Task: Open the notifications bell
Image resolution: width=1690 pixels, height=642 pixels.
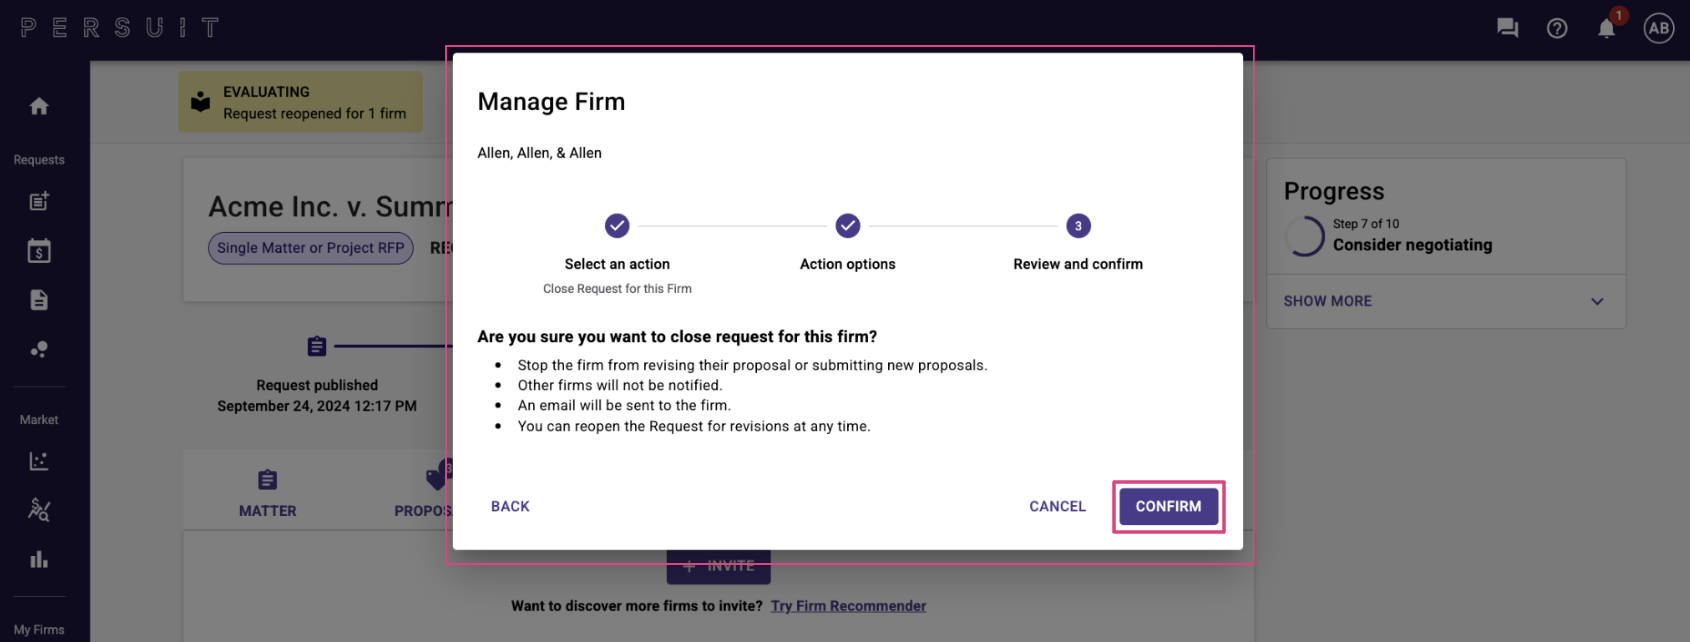Action: point(1606,28)
